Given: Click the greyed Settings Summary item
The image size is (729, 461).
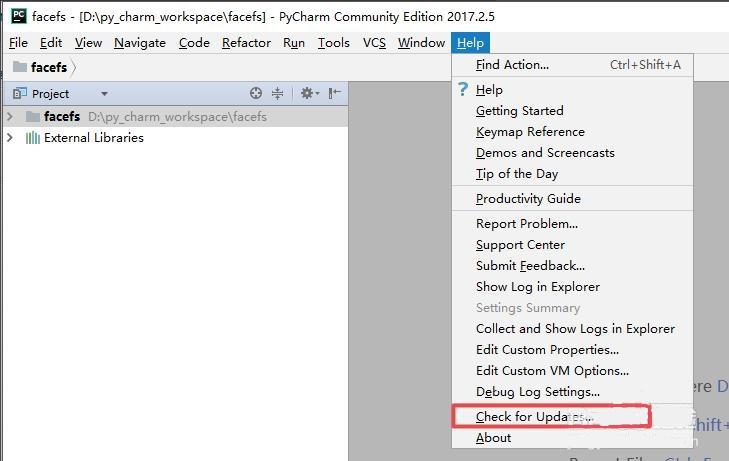Looking at the screenshot, I should 572,308.
